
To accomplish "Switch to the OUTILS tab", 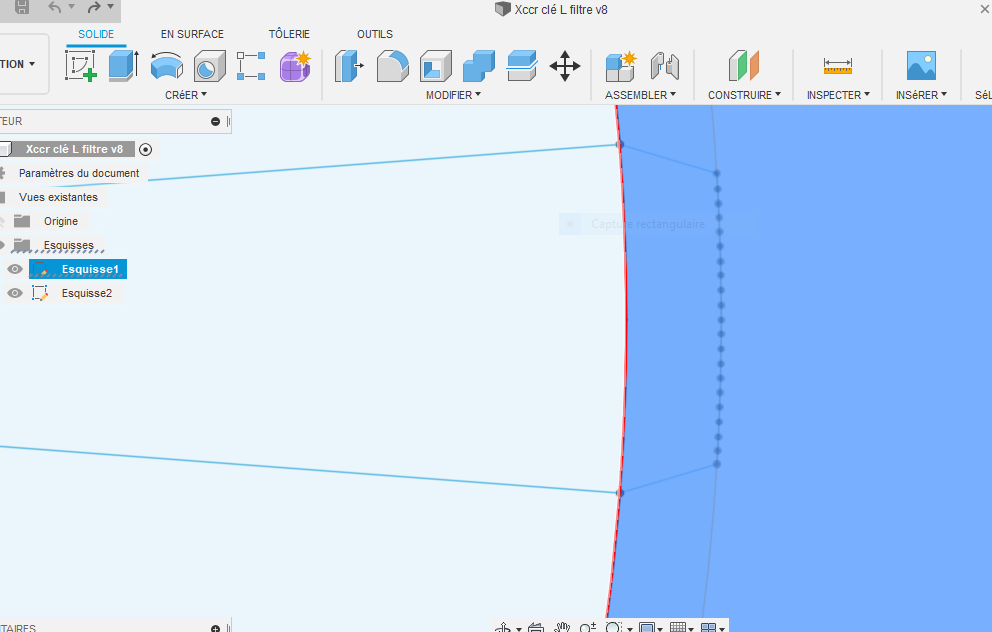I will pyautogui.click(x=375, y=34).
